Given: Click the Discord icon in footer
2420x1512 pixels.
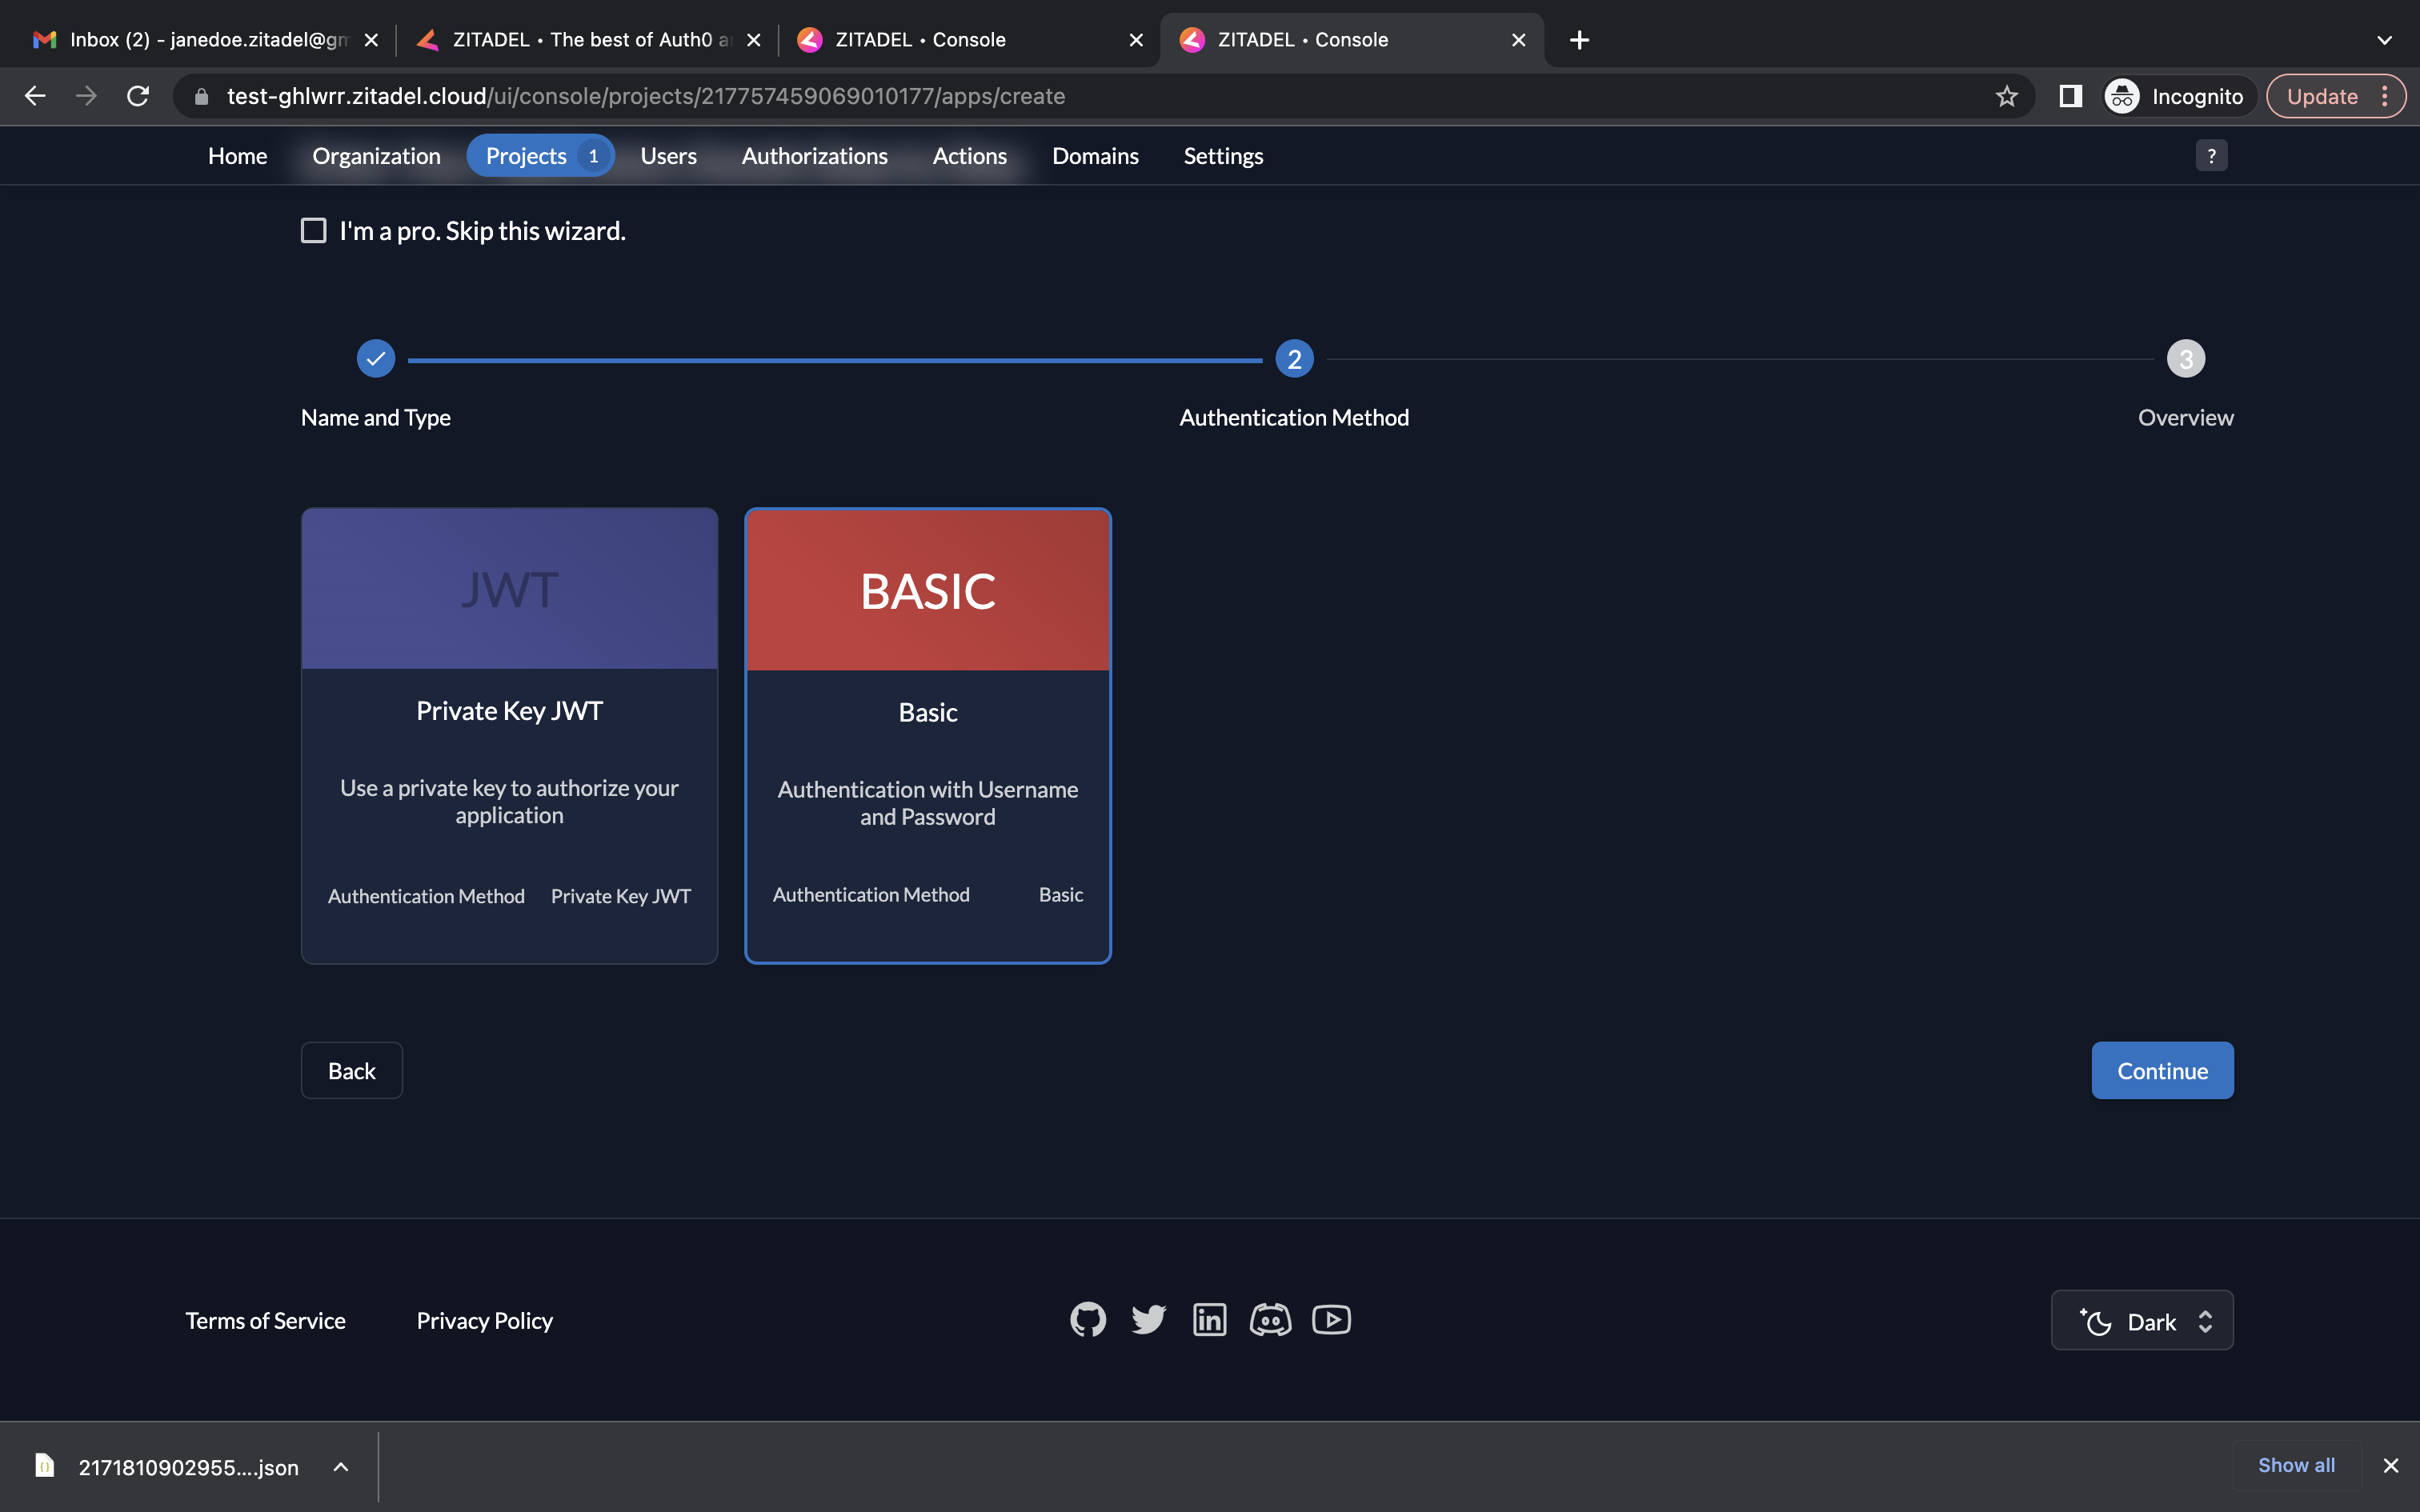Looking at the screenshot, I should pyautogui.click(x=1270, y=1320).
